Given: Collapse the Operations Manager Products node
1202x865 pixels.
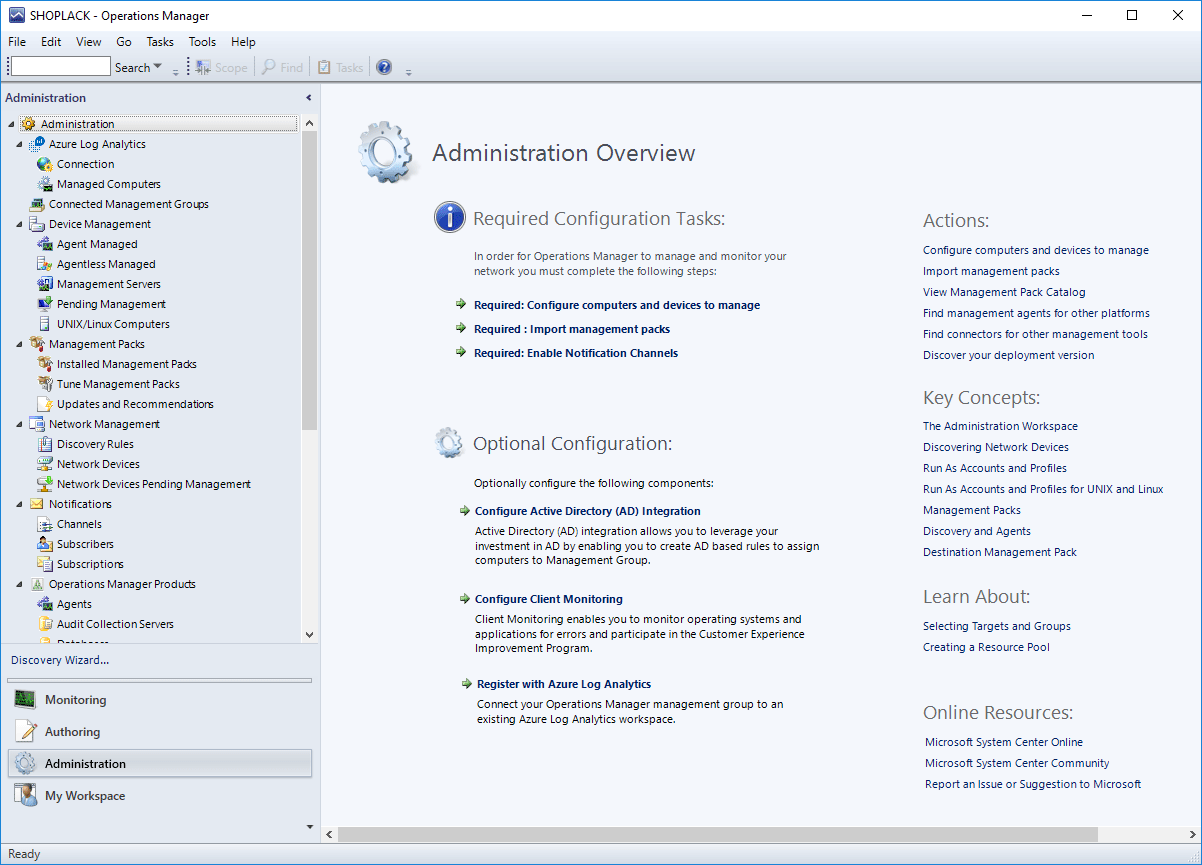Looking at the screenshot, I should [x=19, y=584].
